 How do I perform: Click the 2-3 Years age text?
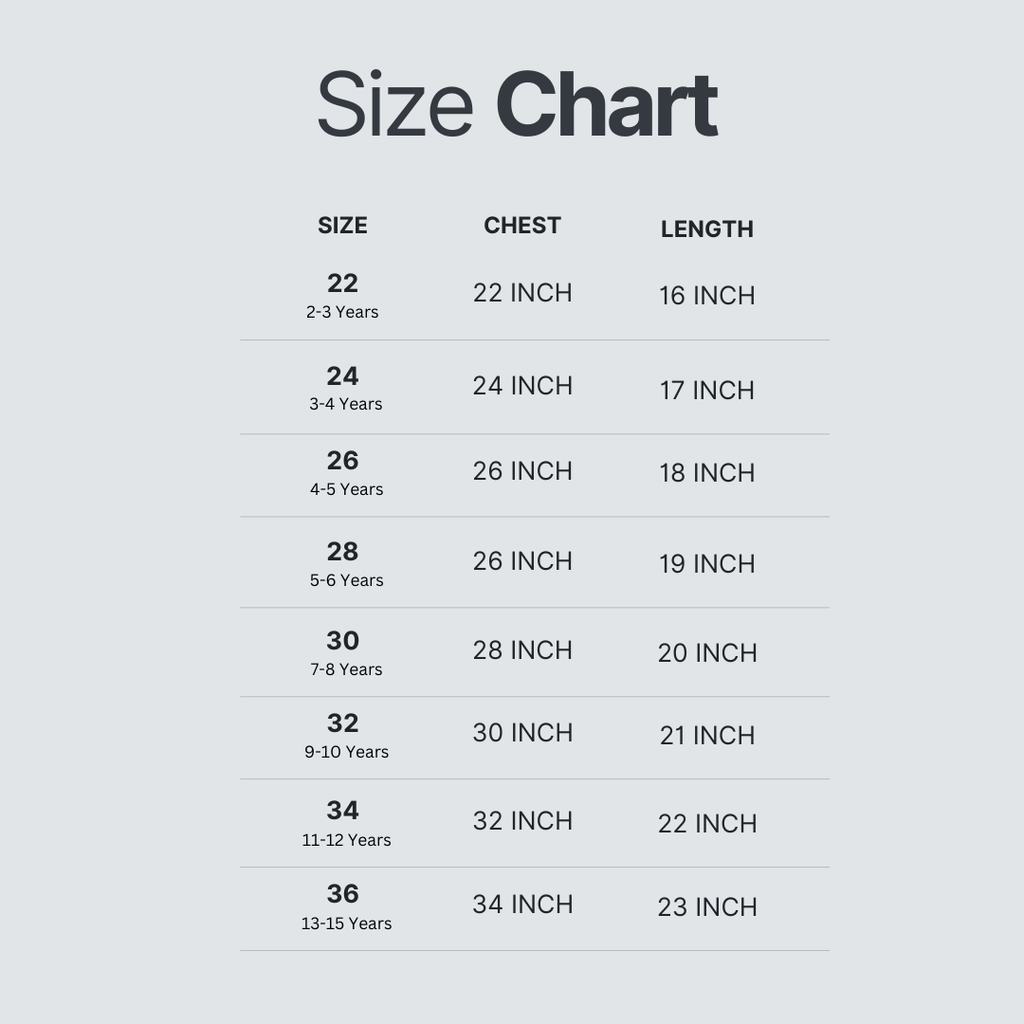tap(342, 312)
